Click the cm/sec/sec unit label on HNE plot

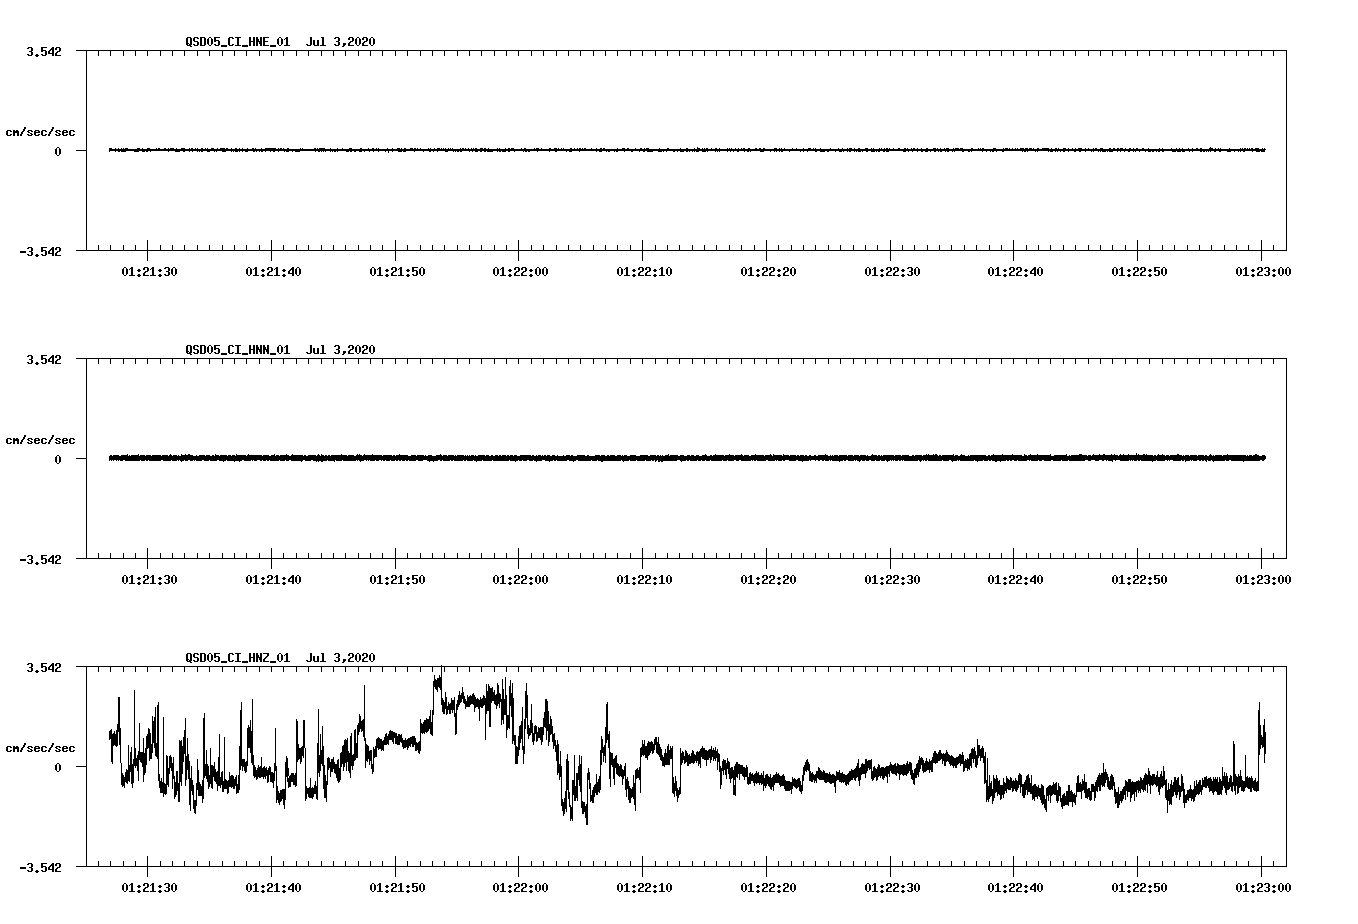[x=40, y=132]
